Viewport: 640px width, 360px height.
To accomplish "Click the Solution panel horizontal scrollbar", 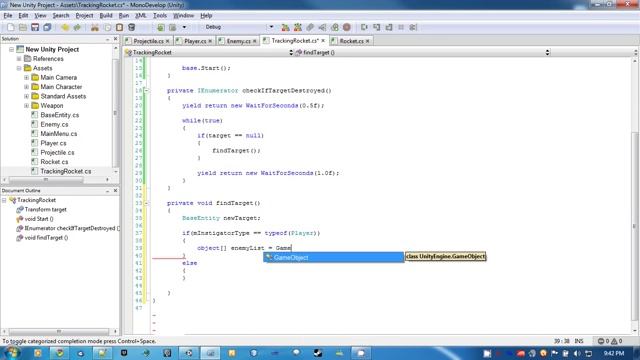I will 57,180.
